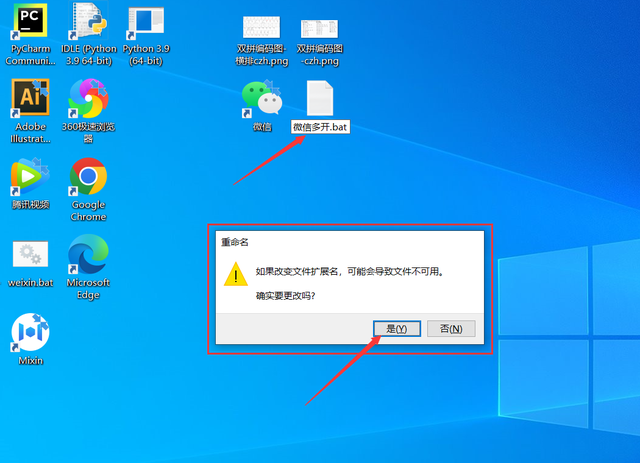Confirm rename with 是(Y) button

pos(397,328)
